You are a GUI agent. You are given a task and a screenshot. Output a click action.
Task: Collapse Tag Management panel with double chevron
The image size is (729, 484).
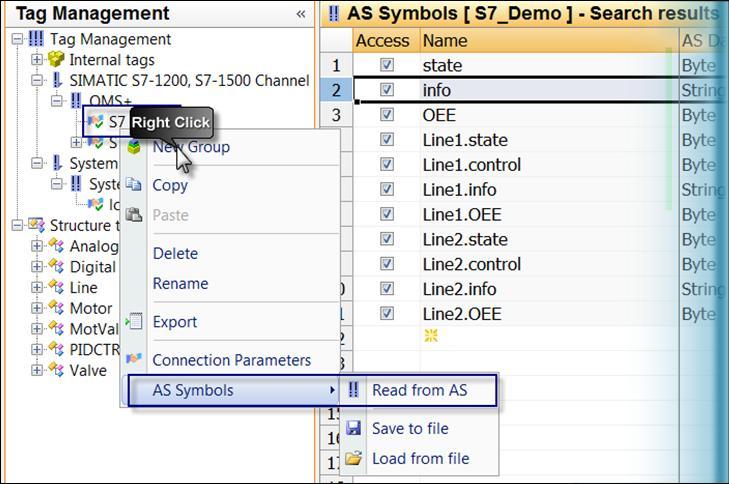pyautogui.click(x=301, y=13)
